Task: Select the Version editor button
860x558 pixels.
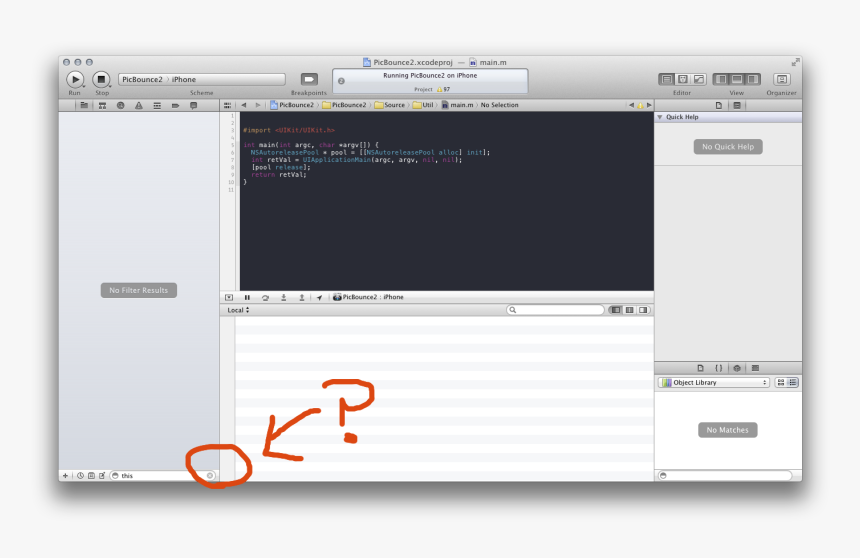Action: 699,80
